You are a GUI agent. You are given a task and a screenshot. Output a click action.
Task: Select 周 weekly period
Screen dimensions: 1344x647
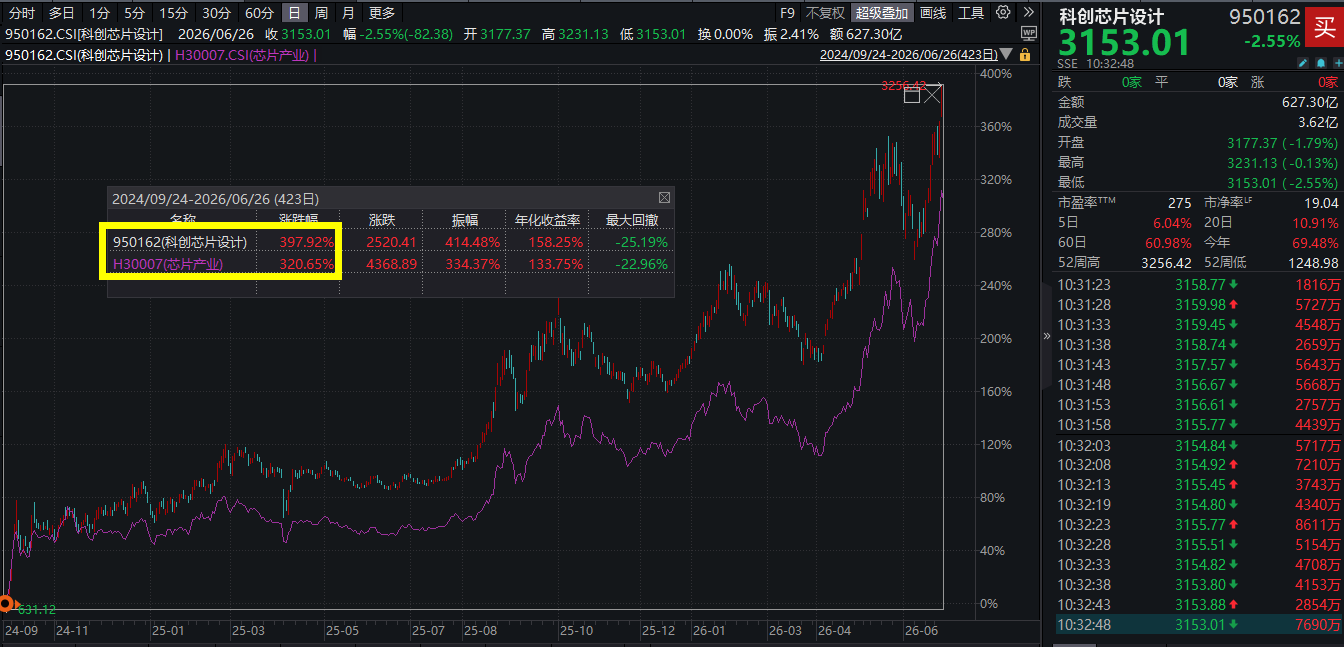320,13
